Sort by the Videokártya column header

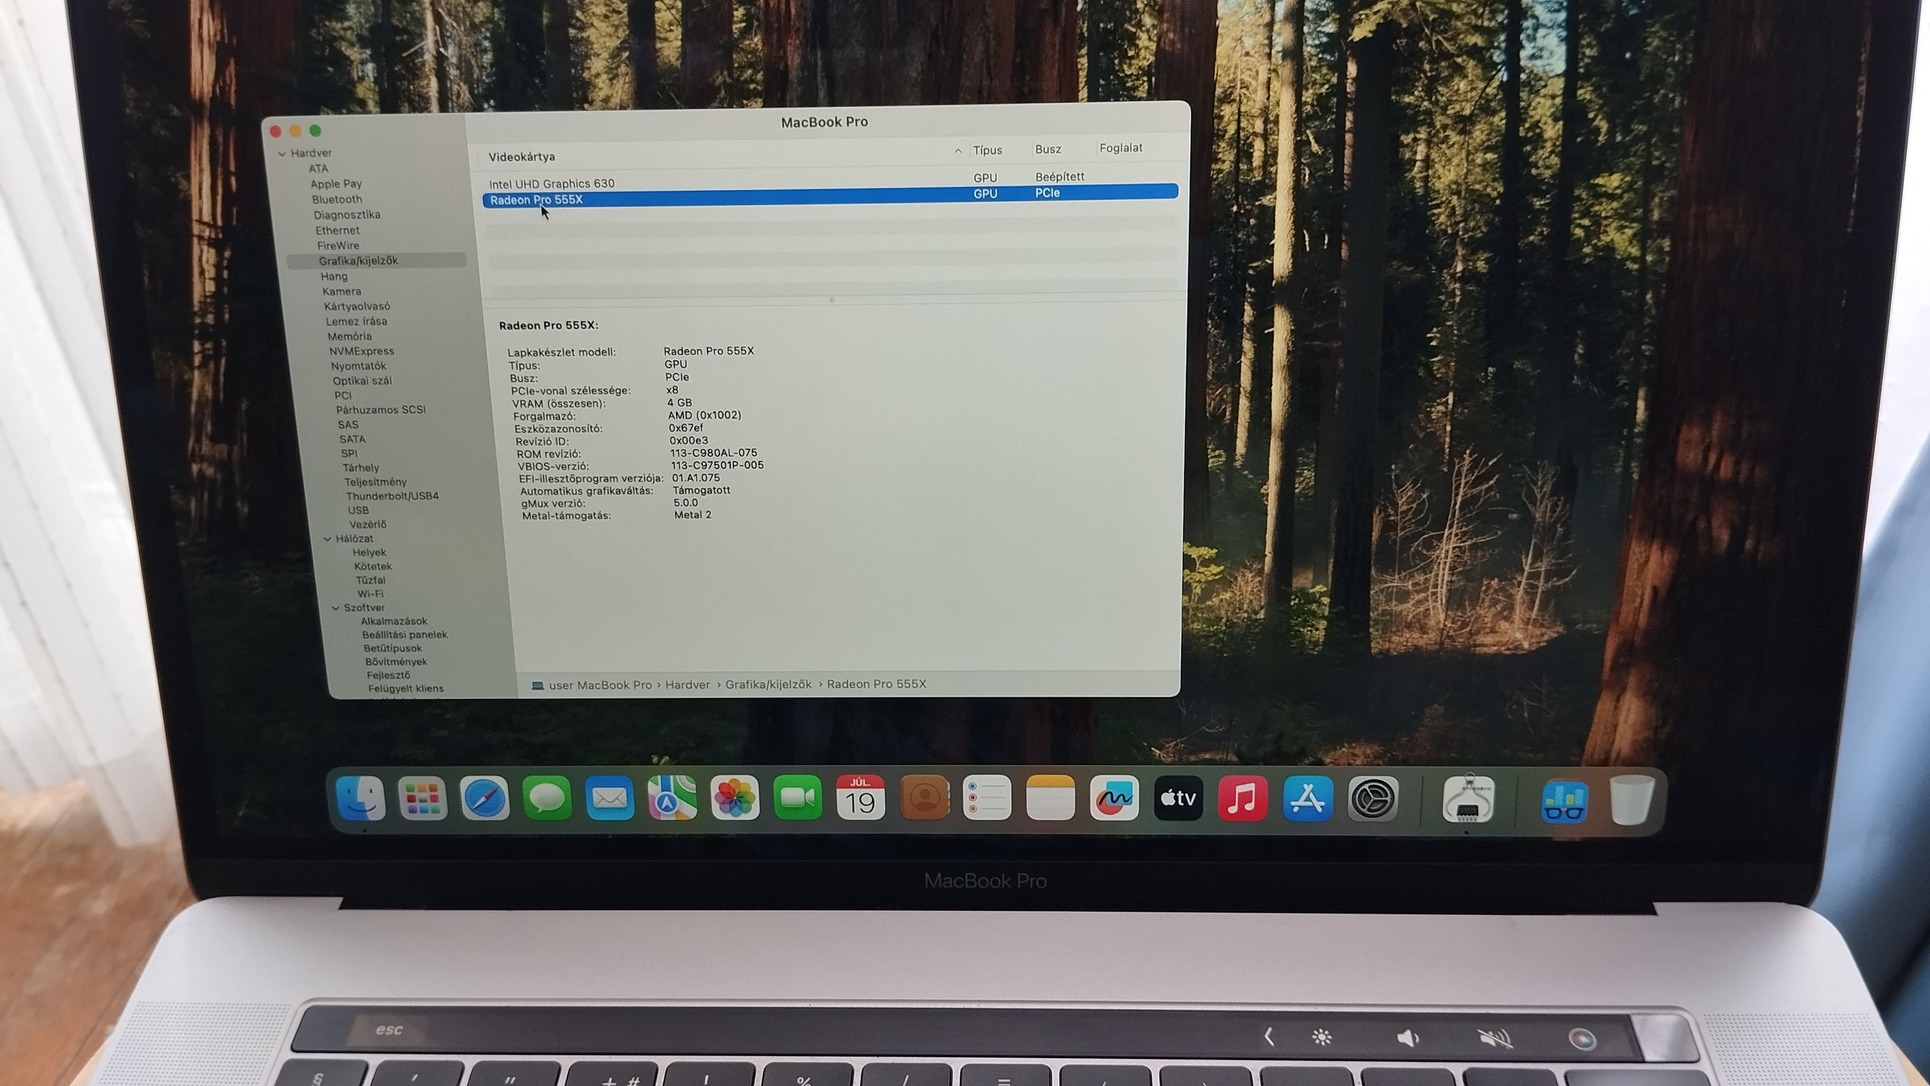coord(522,157)
